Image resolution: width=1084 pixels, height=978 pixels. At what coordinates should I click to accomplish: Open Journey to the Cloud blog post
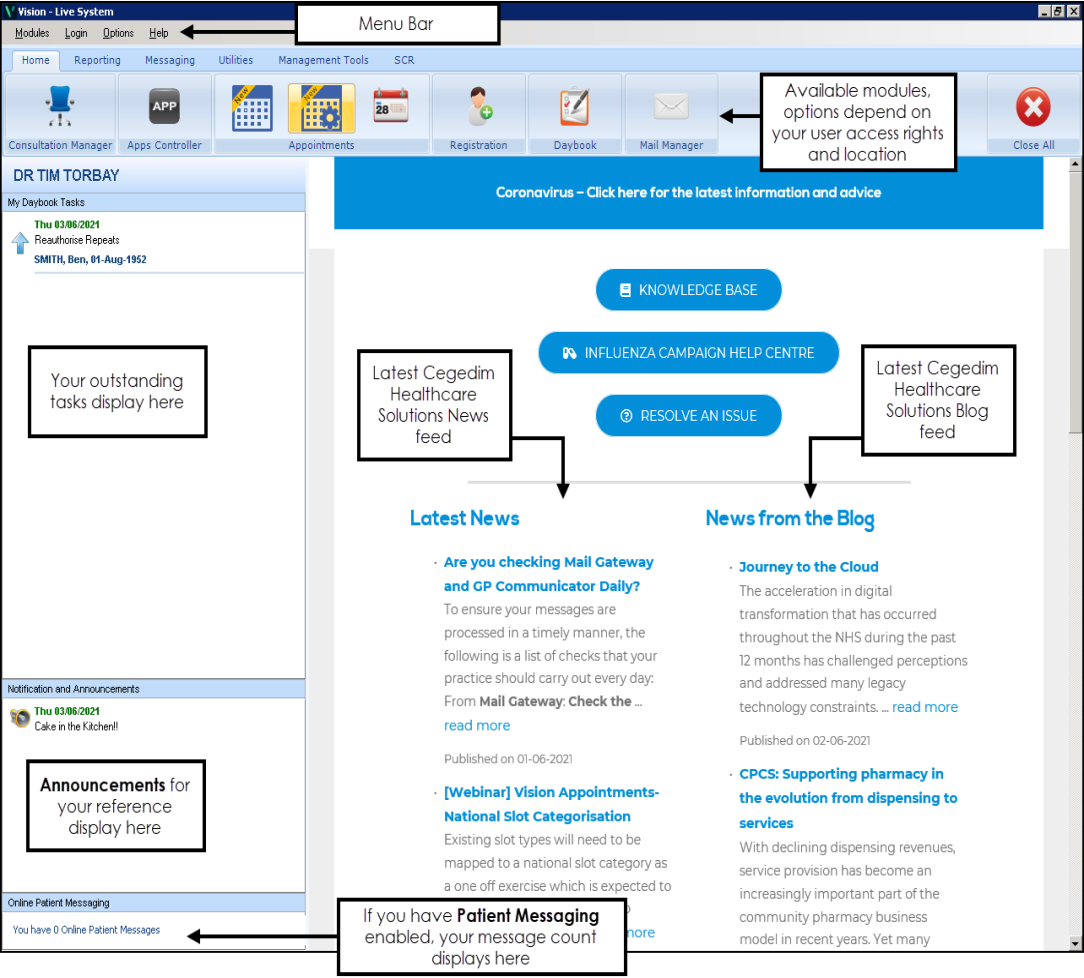(809, 567)
